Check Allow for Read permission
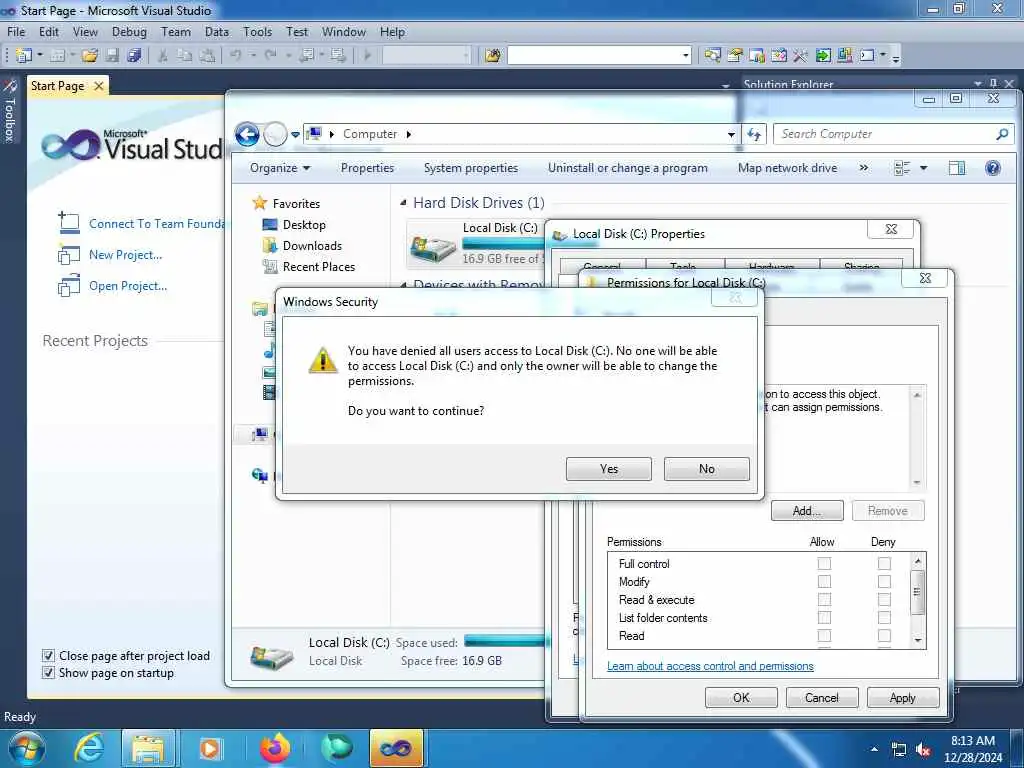Viewport: 1024px width, 768px height. (824, 635)
